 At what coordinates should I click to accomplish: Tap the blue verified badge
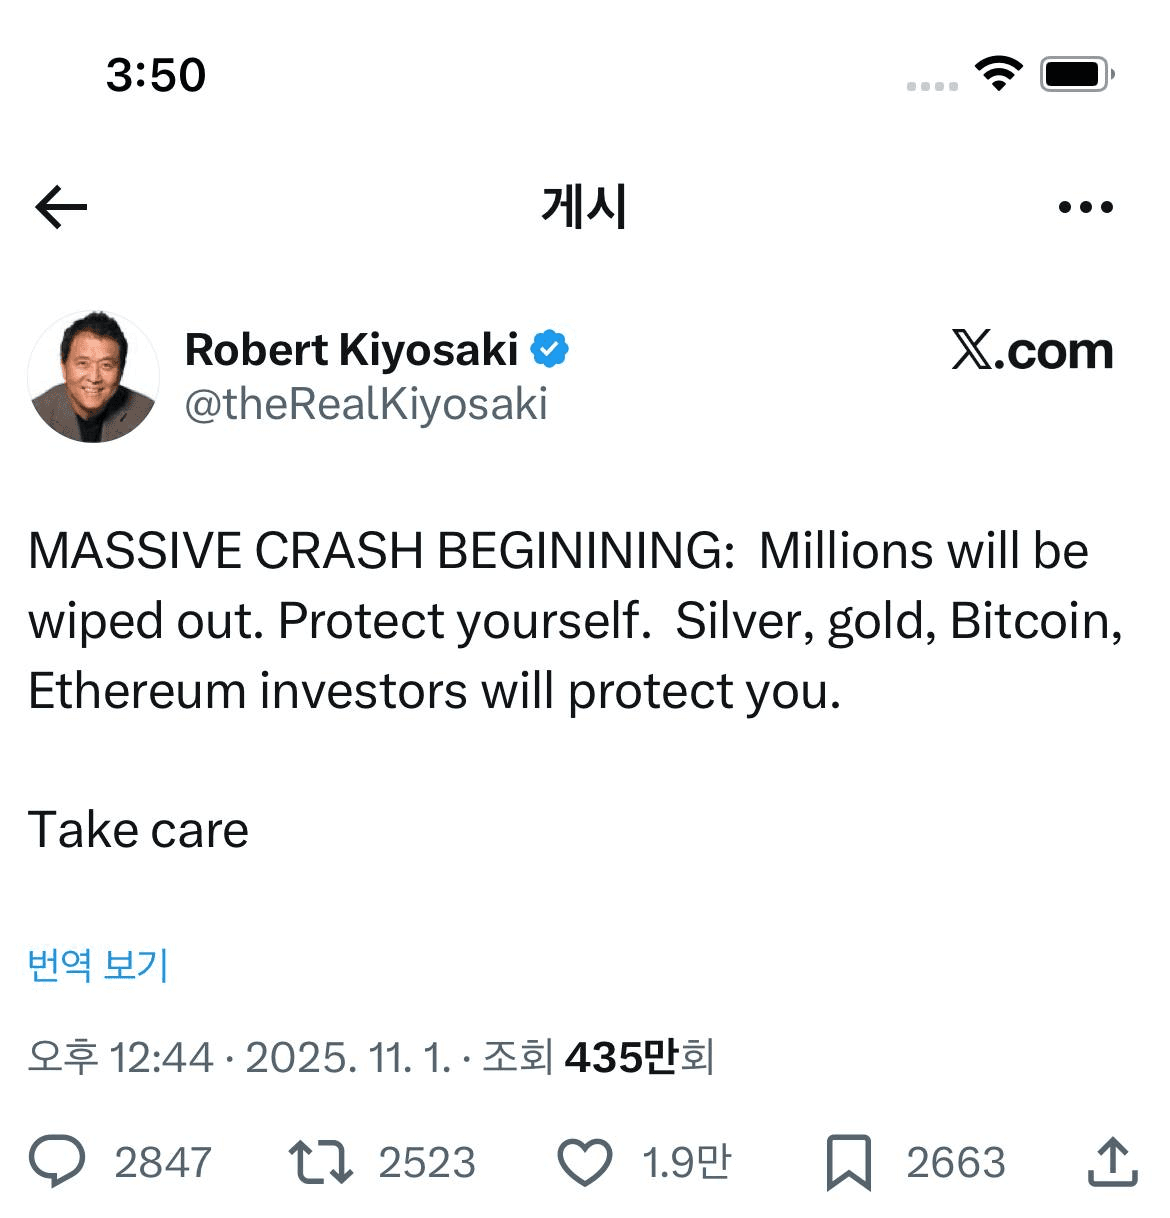point(549,349)
